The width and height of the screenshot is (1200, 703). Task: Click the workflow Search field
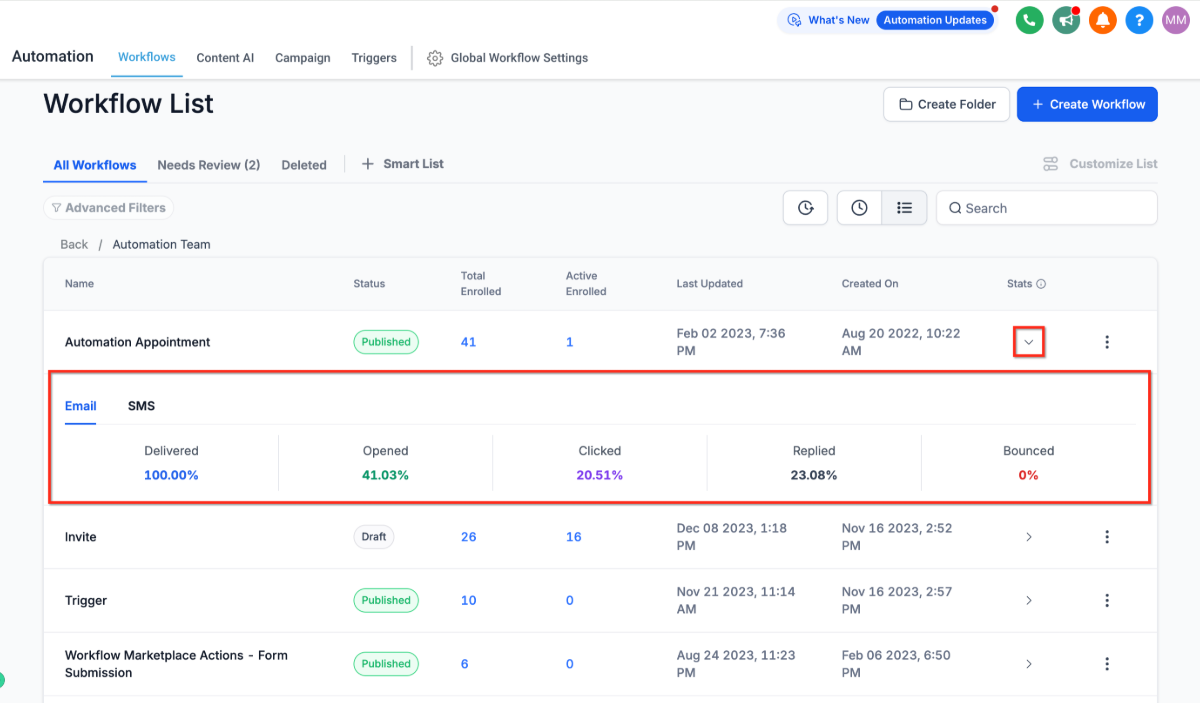coord(1046,208)
